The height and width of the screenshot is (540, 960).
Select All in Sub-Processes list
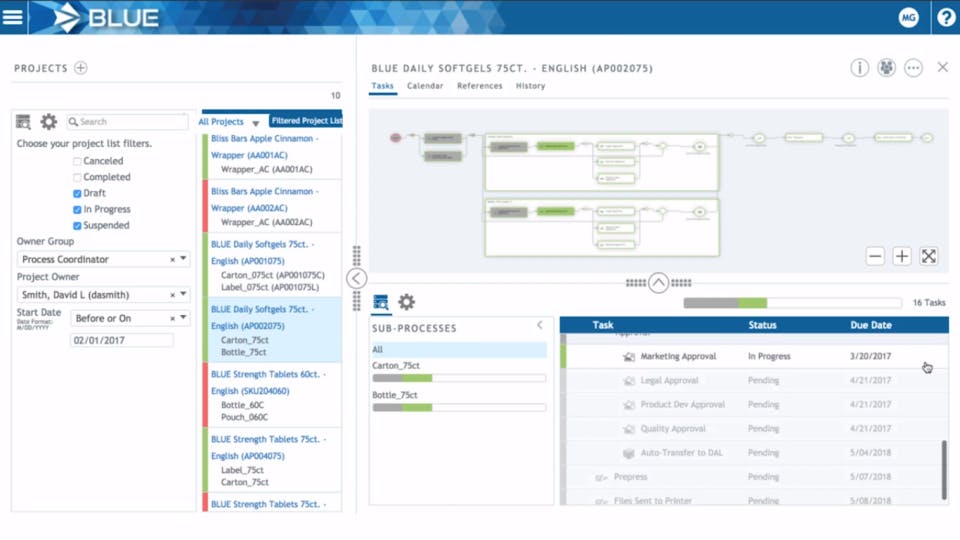(x=459, y=350)
